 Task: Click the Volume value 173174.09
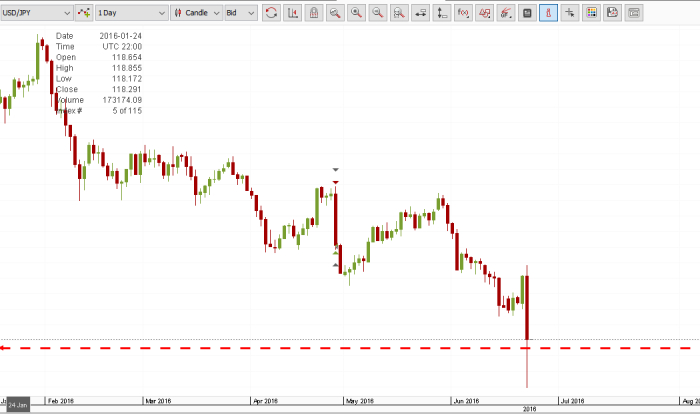point(122,100)
